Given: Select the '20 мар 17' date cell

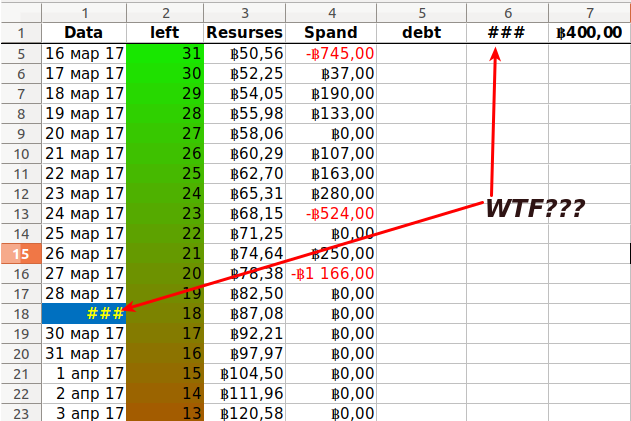Looking at the screenshot, I should [84, 134].
